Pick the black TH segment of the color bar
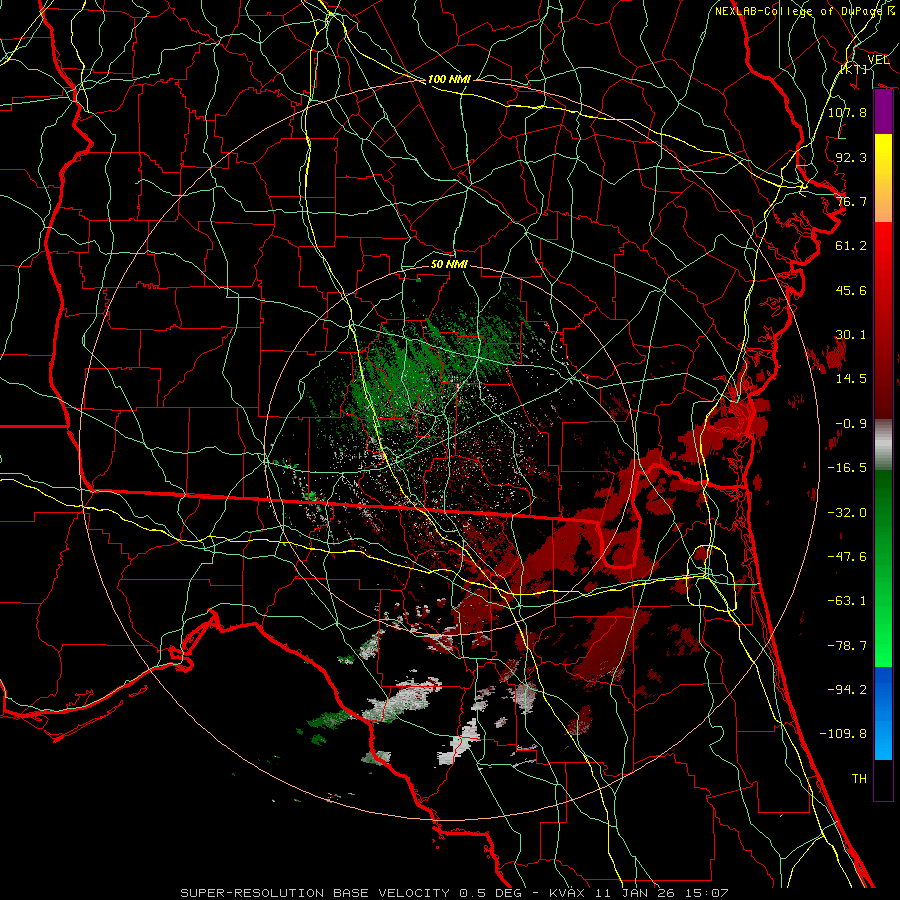This screenshot has width=900, height=900. [x=883, y=780]
